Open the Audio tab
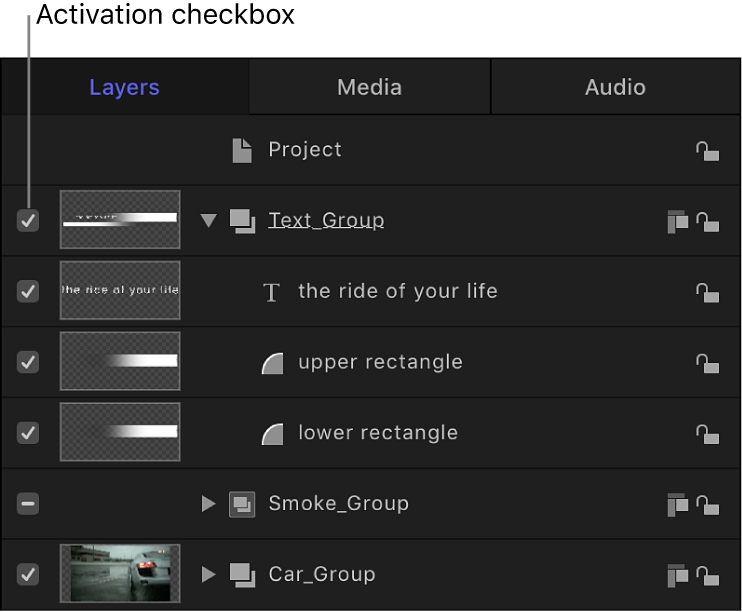This screenshot has height=612, width=742. coord(615,87)
